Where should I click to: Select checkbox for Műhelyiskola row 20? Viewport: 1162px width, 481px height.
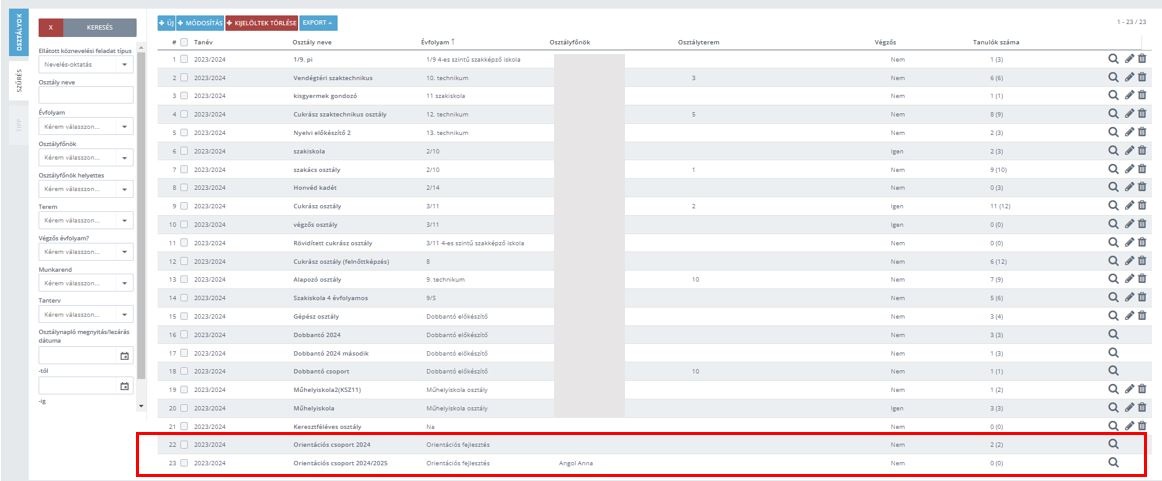[184, 407]
